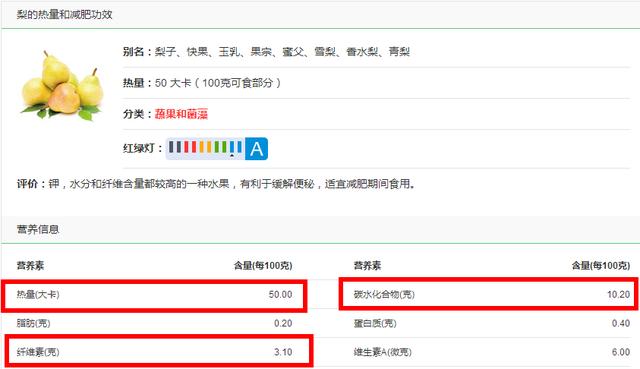
Task: Click the 评价 description paragraph
Action: tap(216, 184)
